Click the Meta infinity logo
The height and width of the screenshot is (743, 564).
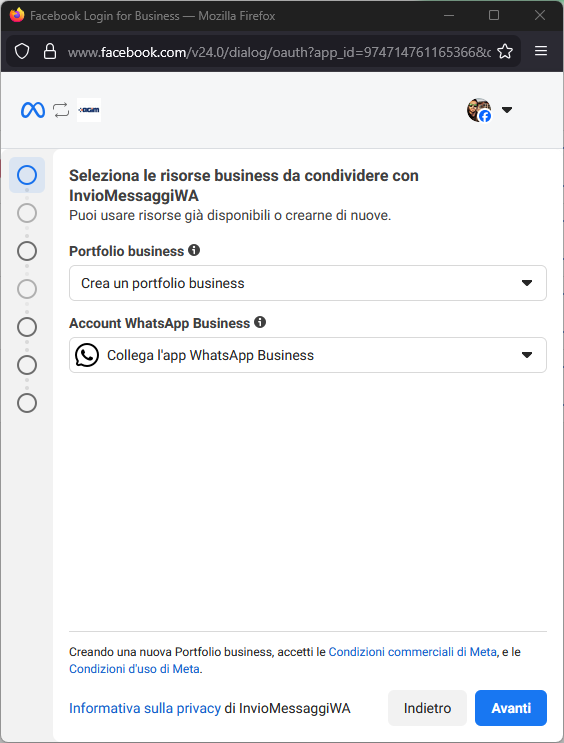pos(33,110)
